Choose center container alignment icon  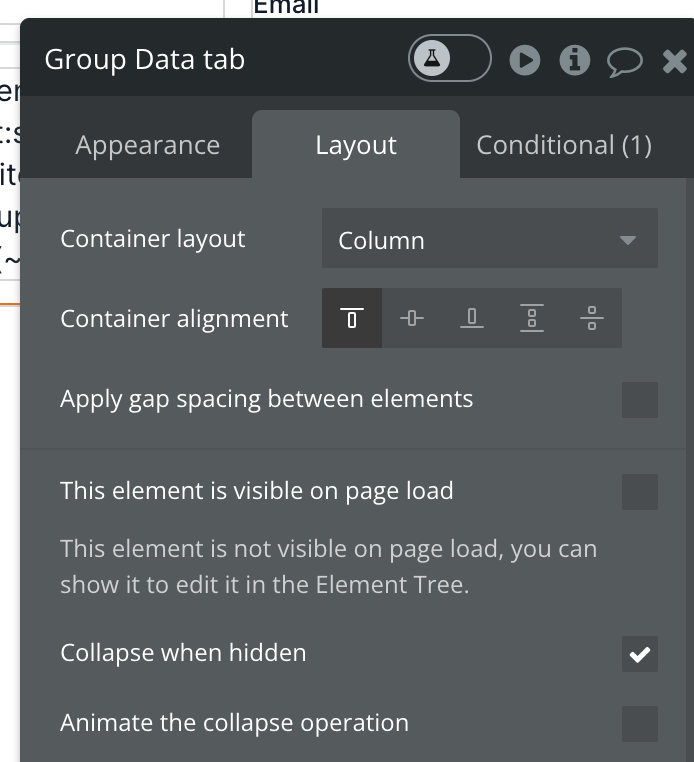pos(412,319)
